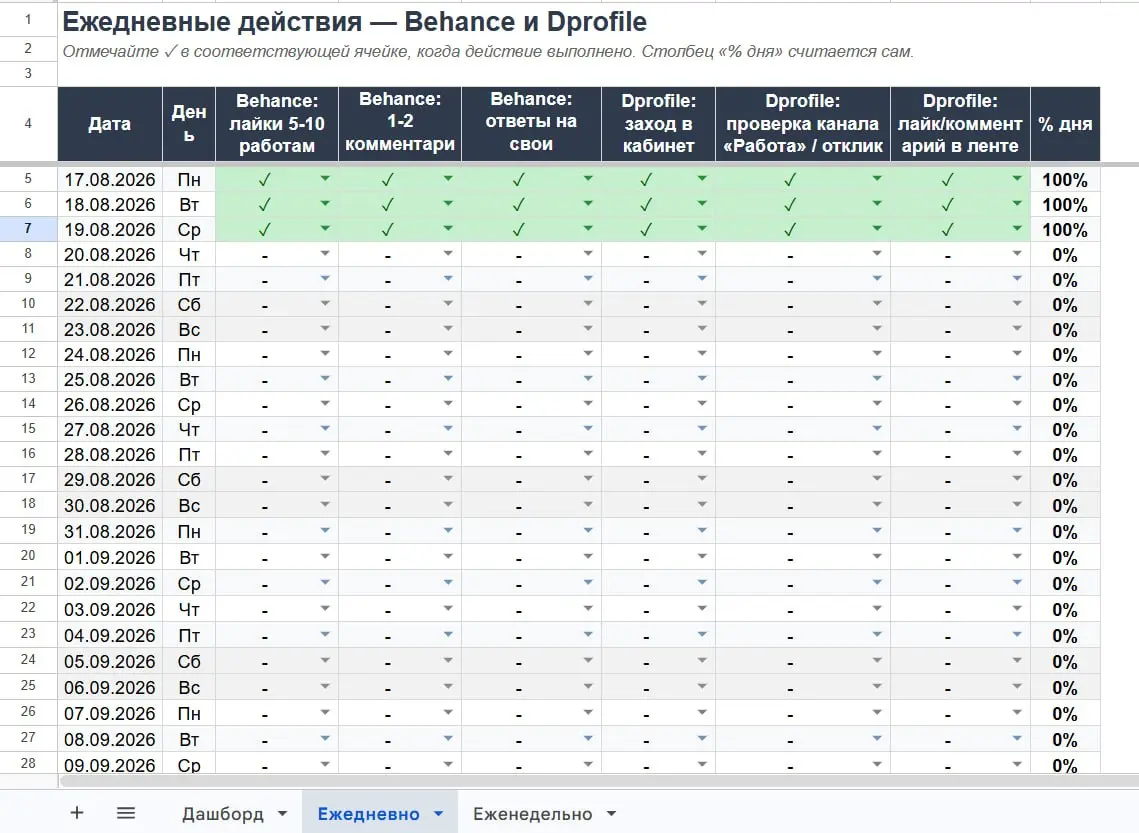Click the 0% cell for 03.09.2026

(1065, 609)
